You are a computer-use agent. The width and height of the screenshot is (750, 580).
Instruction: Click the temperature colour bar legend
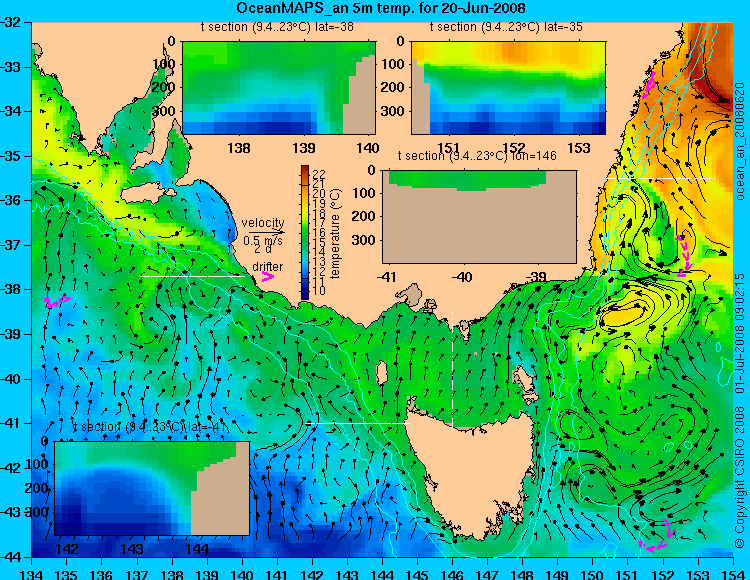305,232
